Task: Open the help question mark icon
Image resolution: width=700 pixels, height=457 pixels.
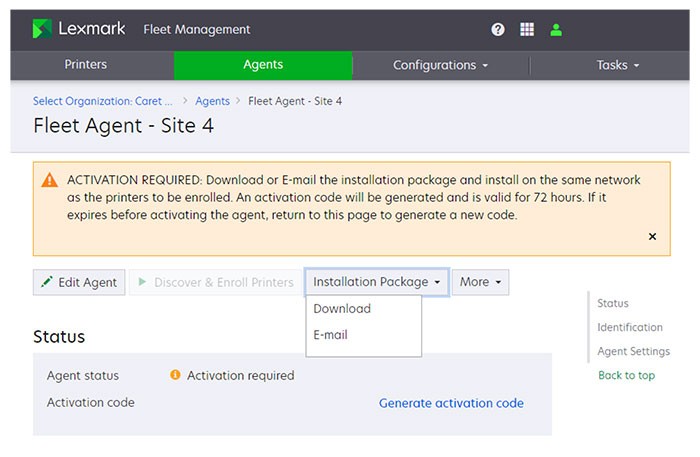Action: tap(498, 30)
